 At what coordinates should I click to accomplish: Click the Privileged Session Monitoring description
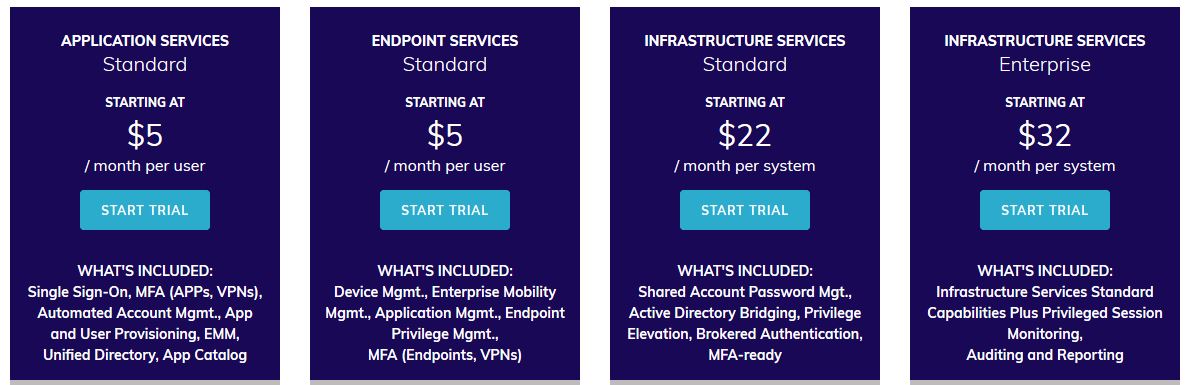[1045, 323]
